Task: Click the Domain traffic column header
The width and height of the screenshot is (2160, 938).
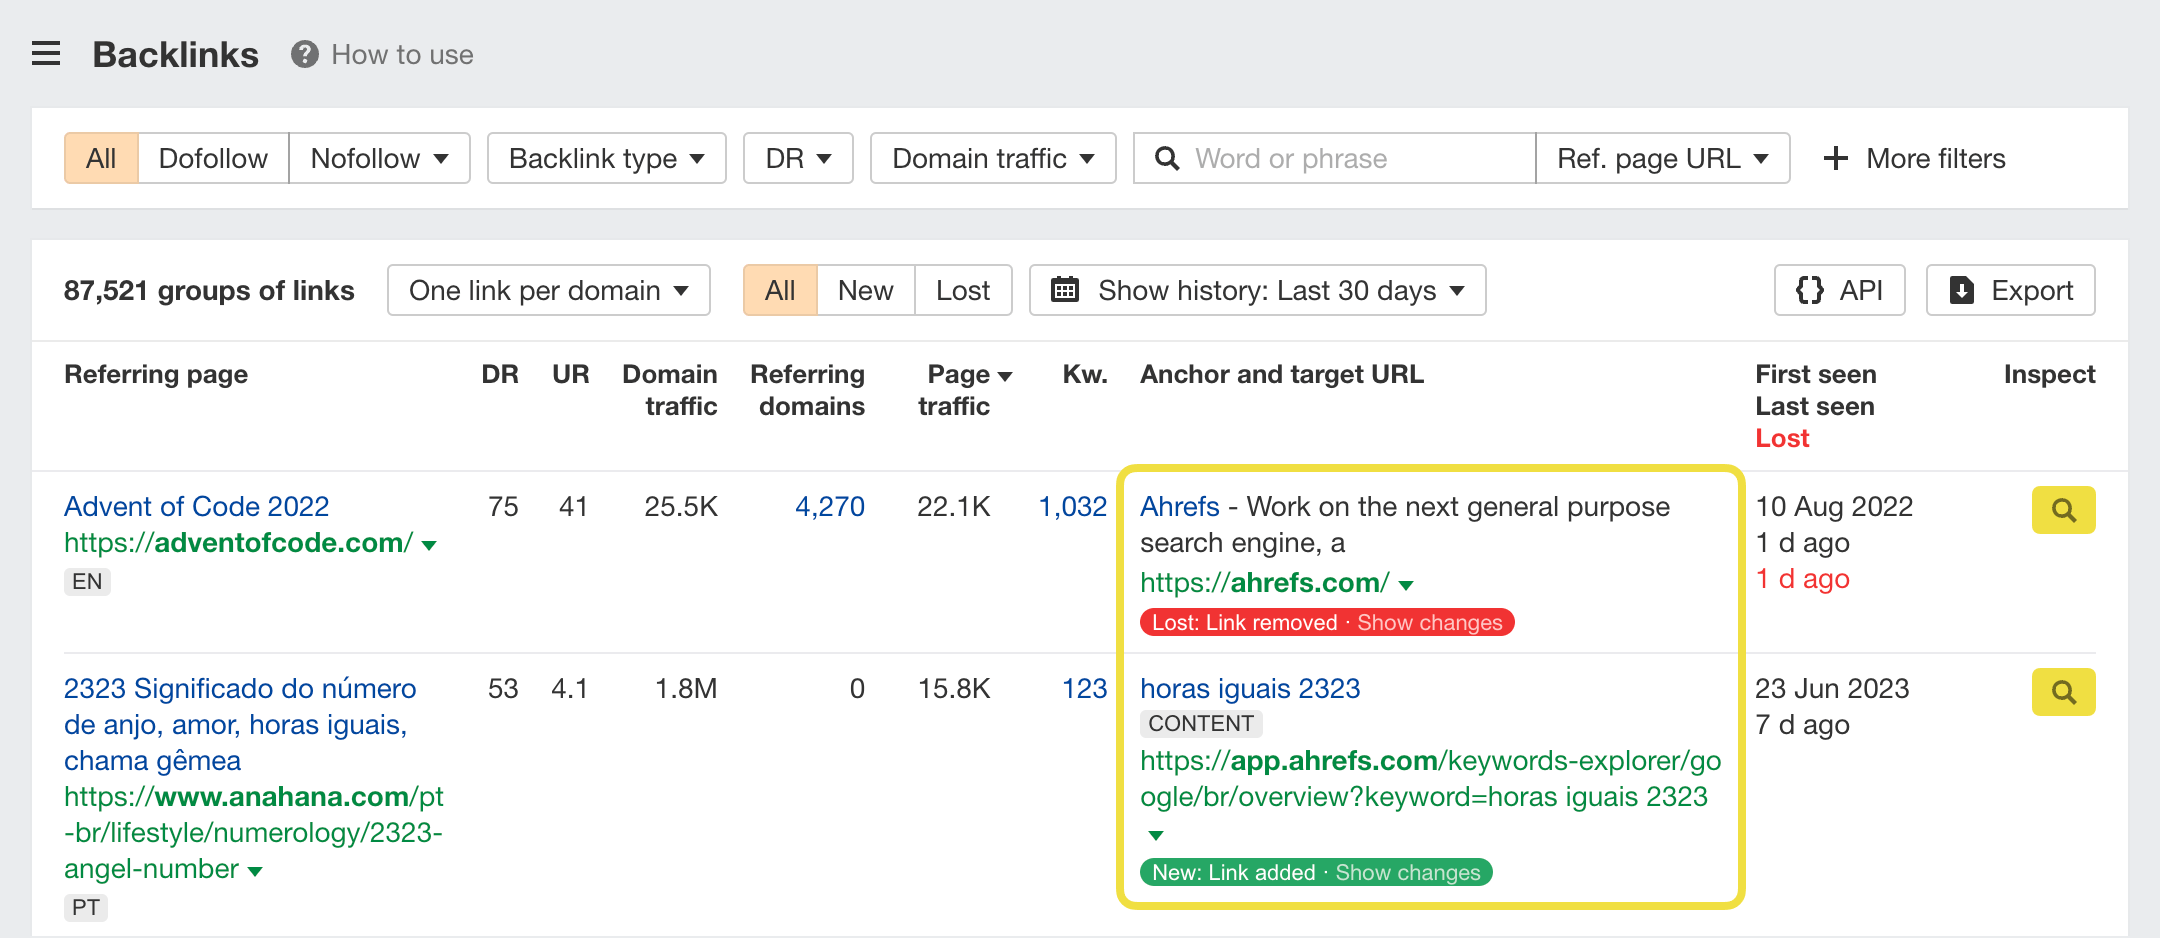Action: pos(669,390)
